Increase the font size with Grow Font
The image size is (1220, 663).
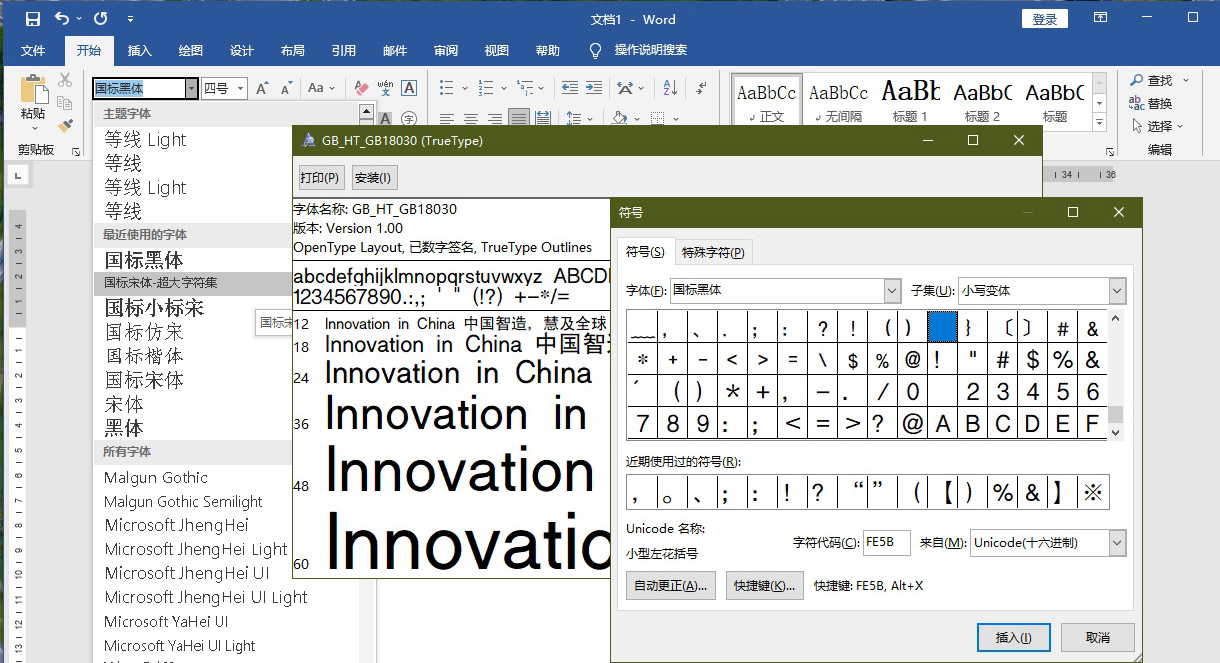[262, 89]
